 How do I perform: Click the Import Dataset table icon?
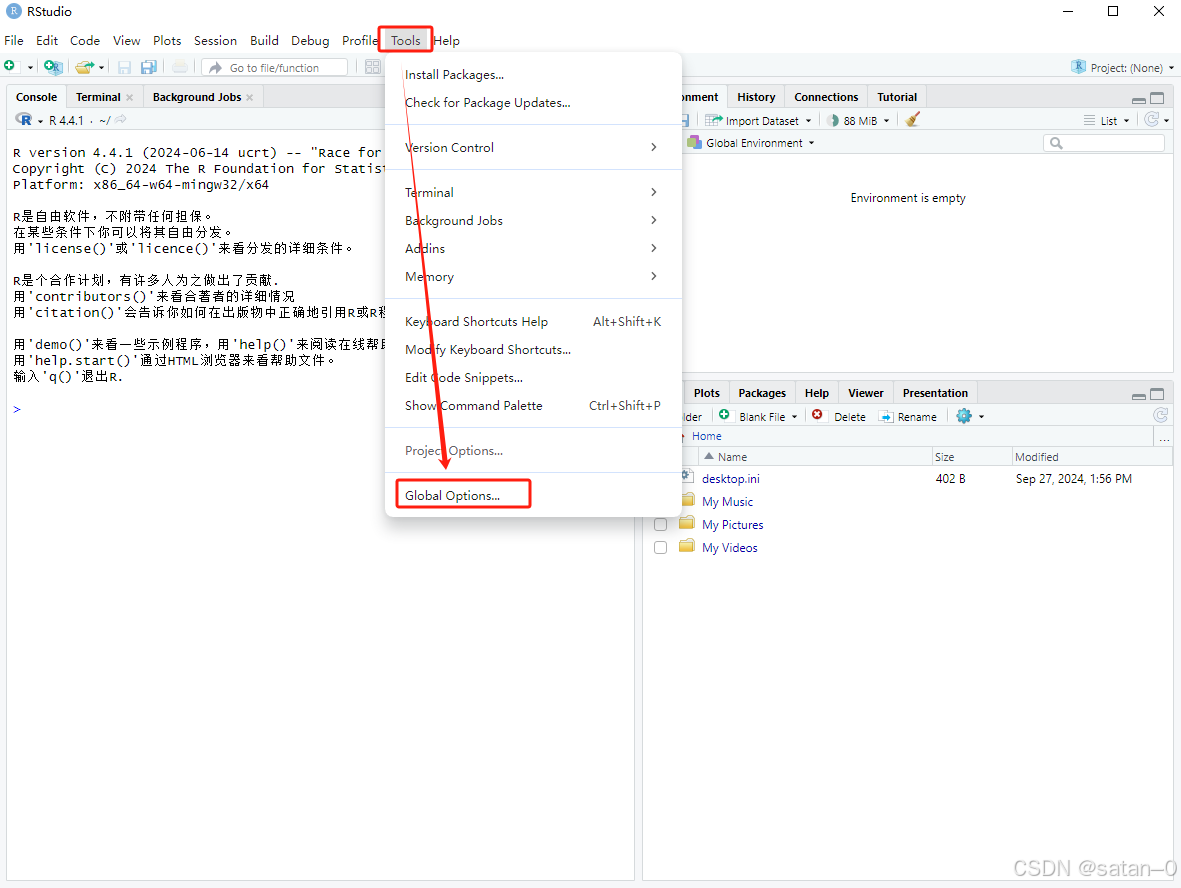point(713,120)
